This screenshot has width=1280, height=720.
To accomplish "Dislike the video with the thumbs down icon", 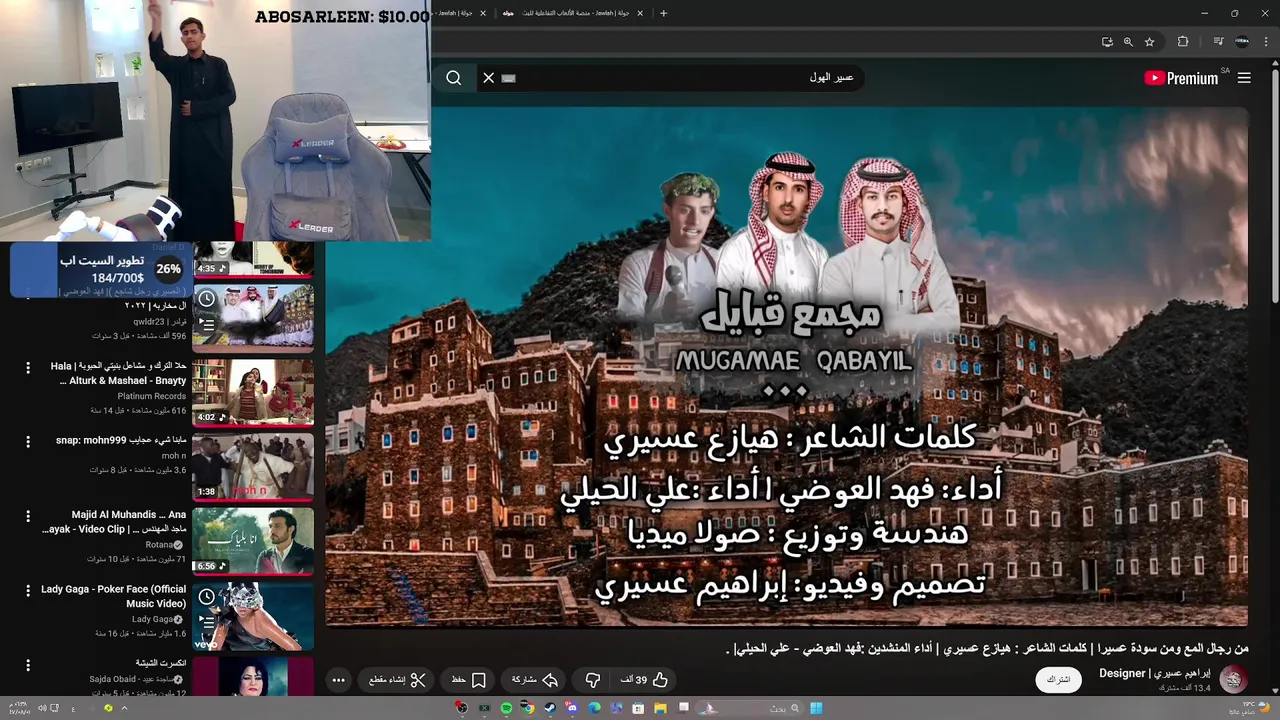I will pos(592,680).
